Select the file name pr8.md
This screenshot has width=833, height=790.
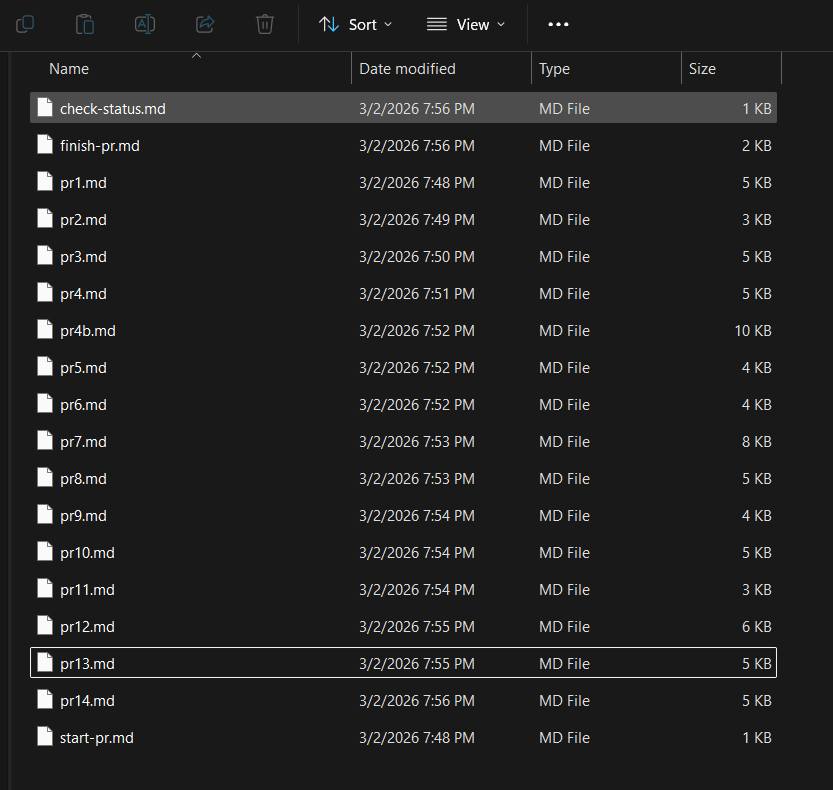[x=83, y=479]
